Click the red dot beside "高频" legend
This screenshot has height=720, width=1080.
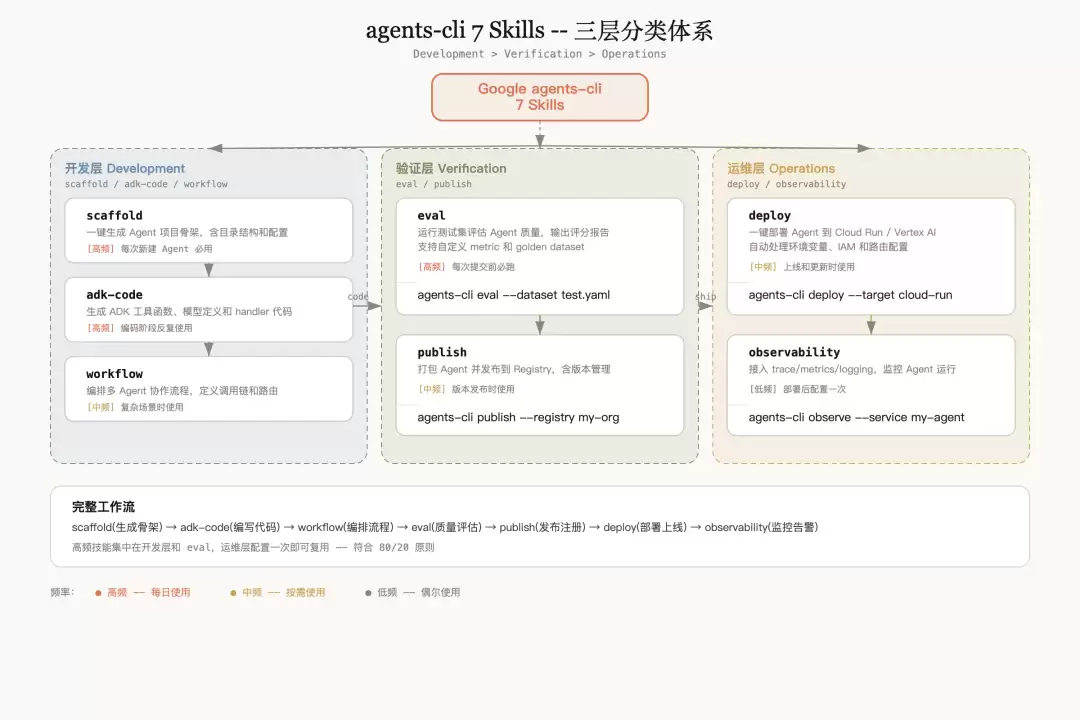click(98, 593)
